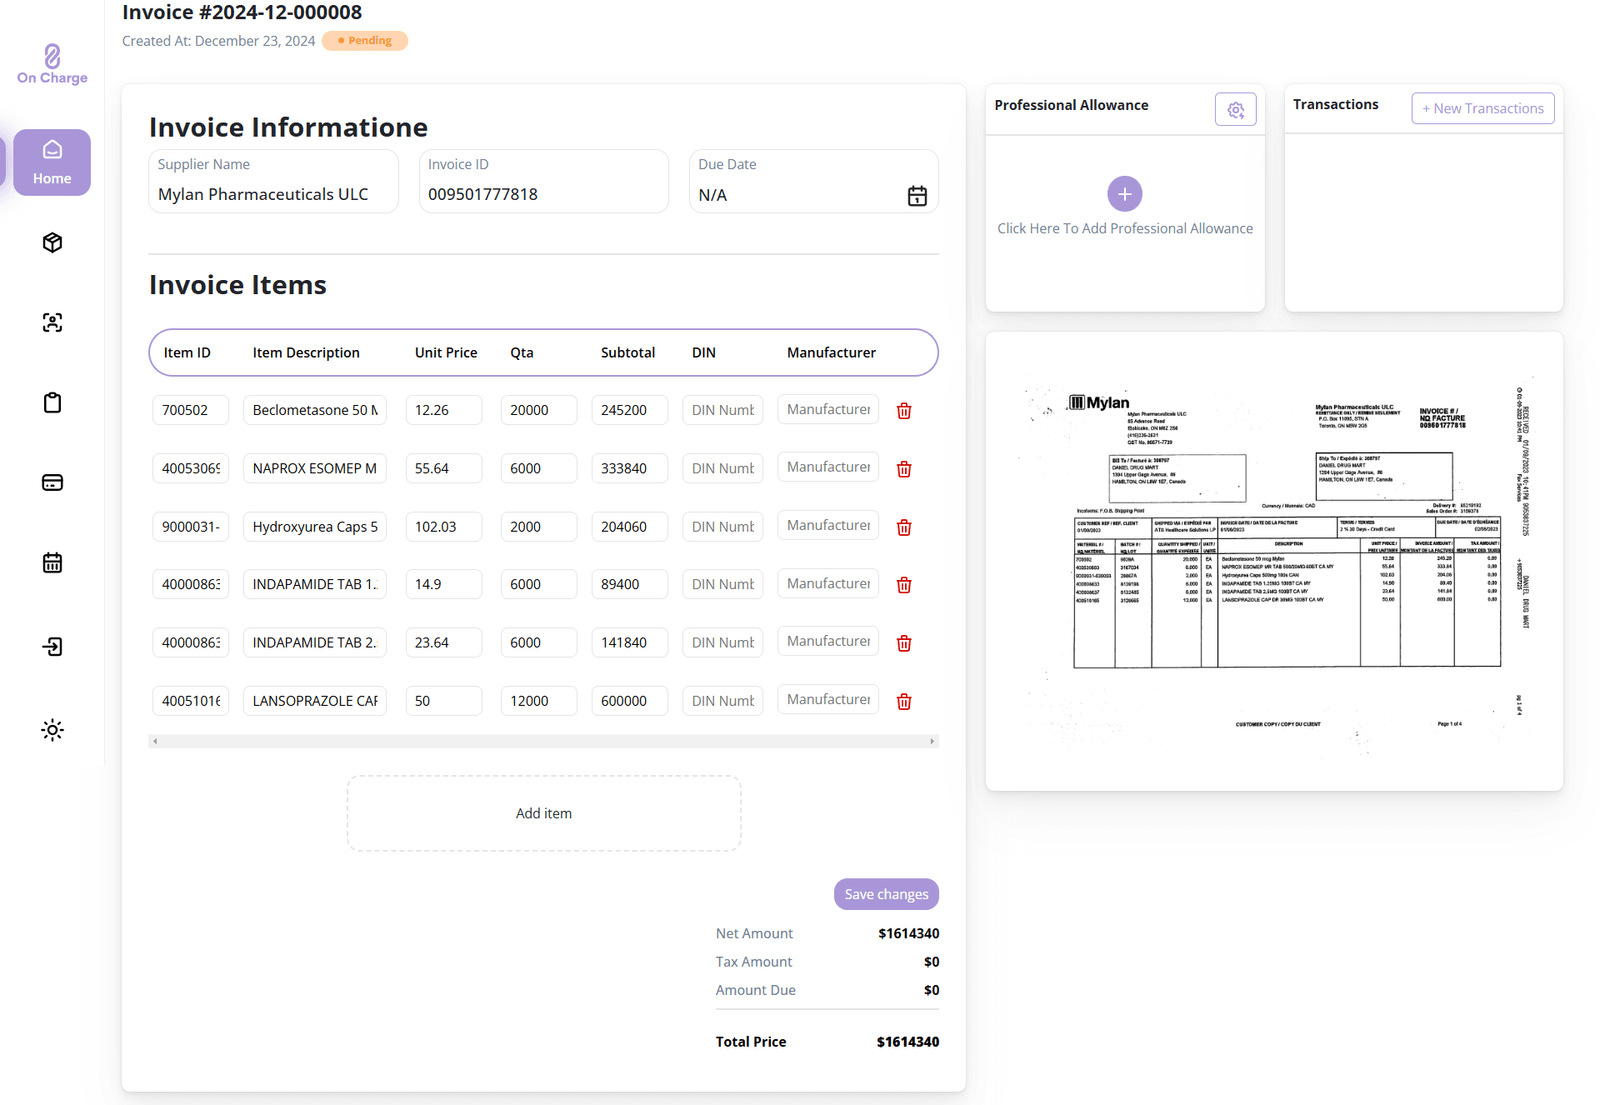Open the credit card sidebar icon
This screenshot has width=1600, height=1105.
pos(52,483)
